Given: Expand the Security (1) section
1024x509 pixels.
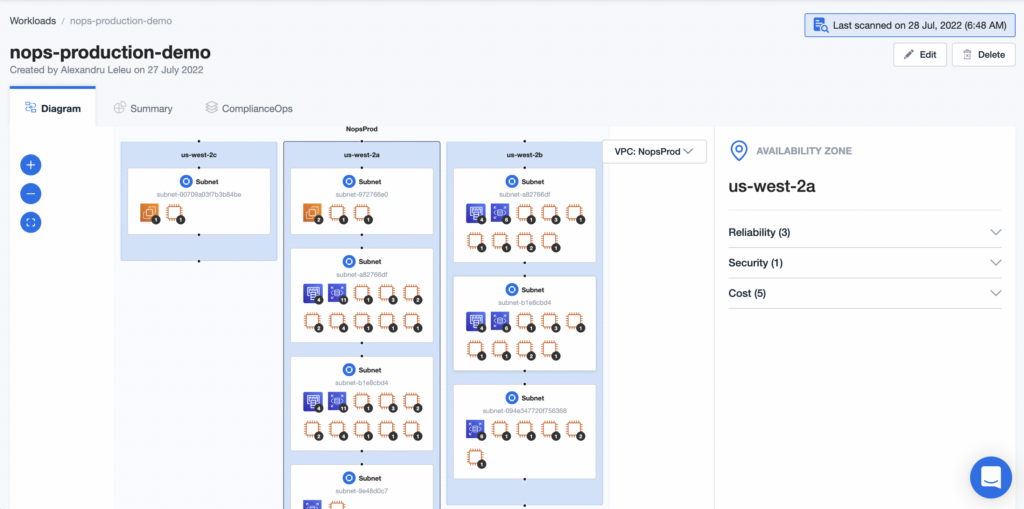Looking at the screenshot, I should (865, 263).
